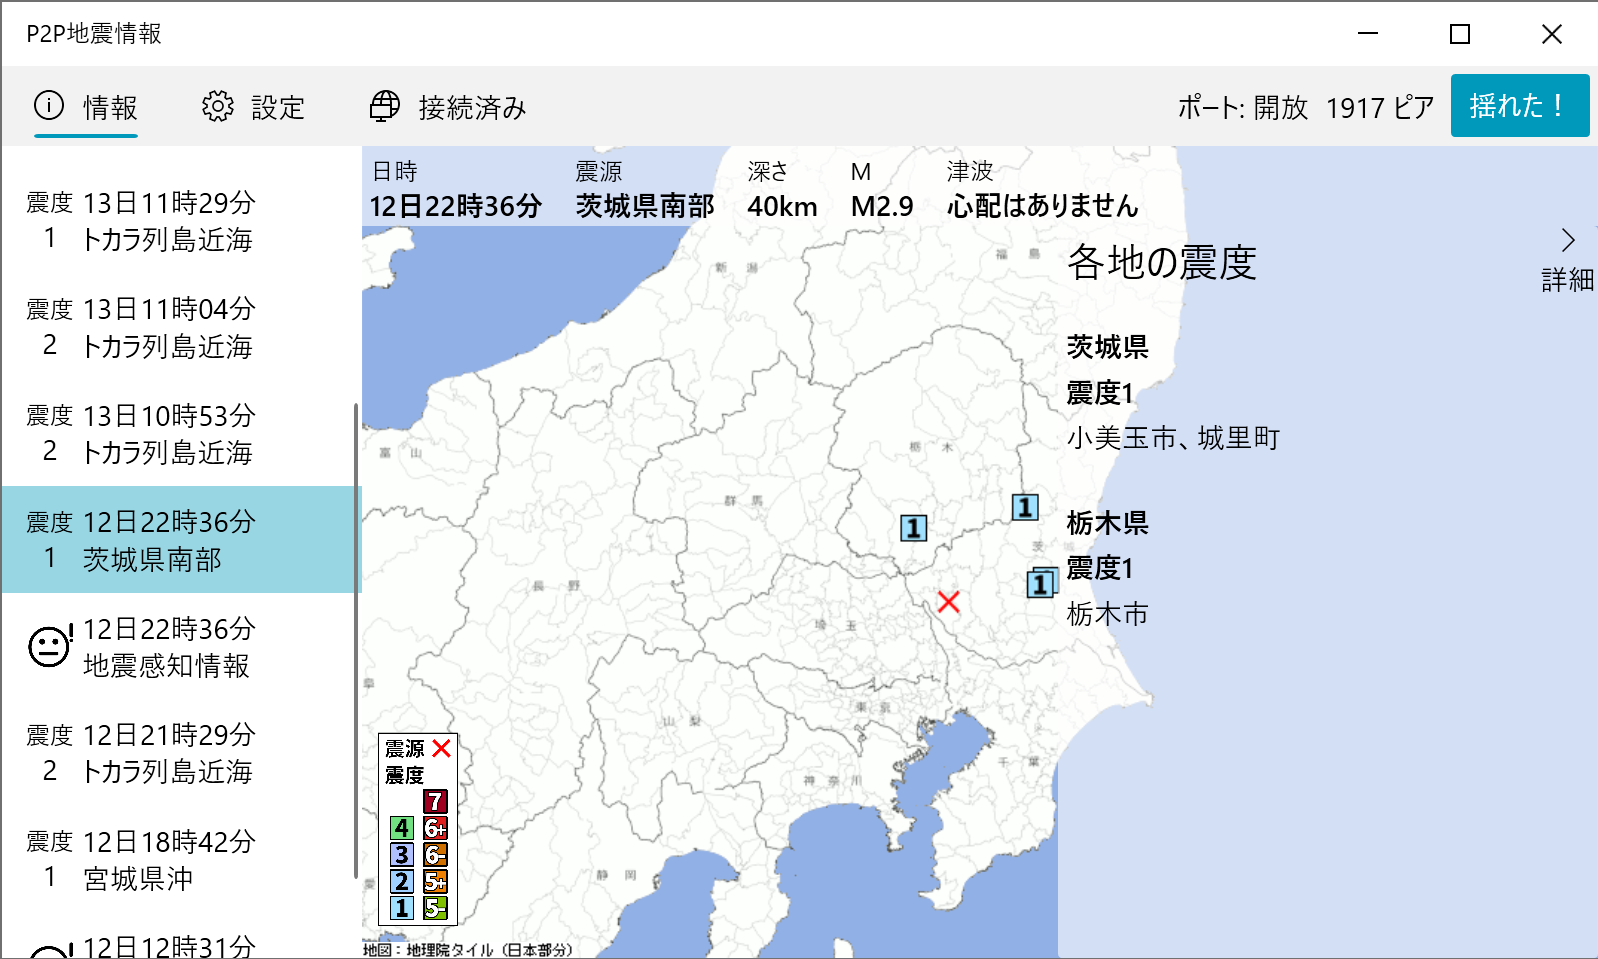The height and width of the screenshot is (959, 1598).
Task: Click legend intensity 4 swatch
Action: pos(402,828)
